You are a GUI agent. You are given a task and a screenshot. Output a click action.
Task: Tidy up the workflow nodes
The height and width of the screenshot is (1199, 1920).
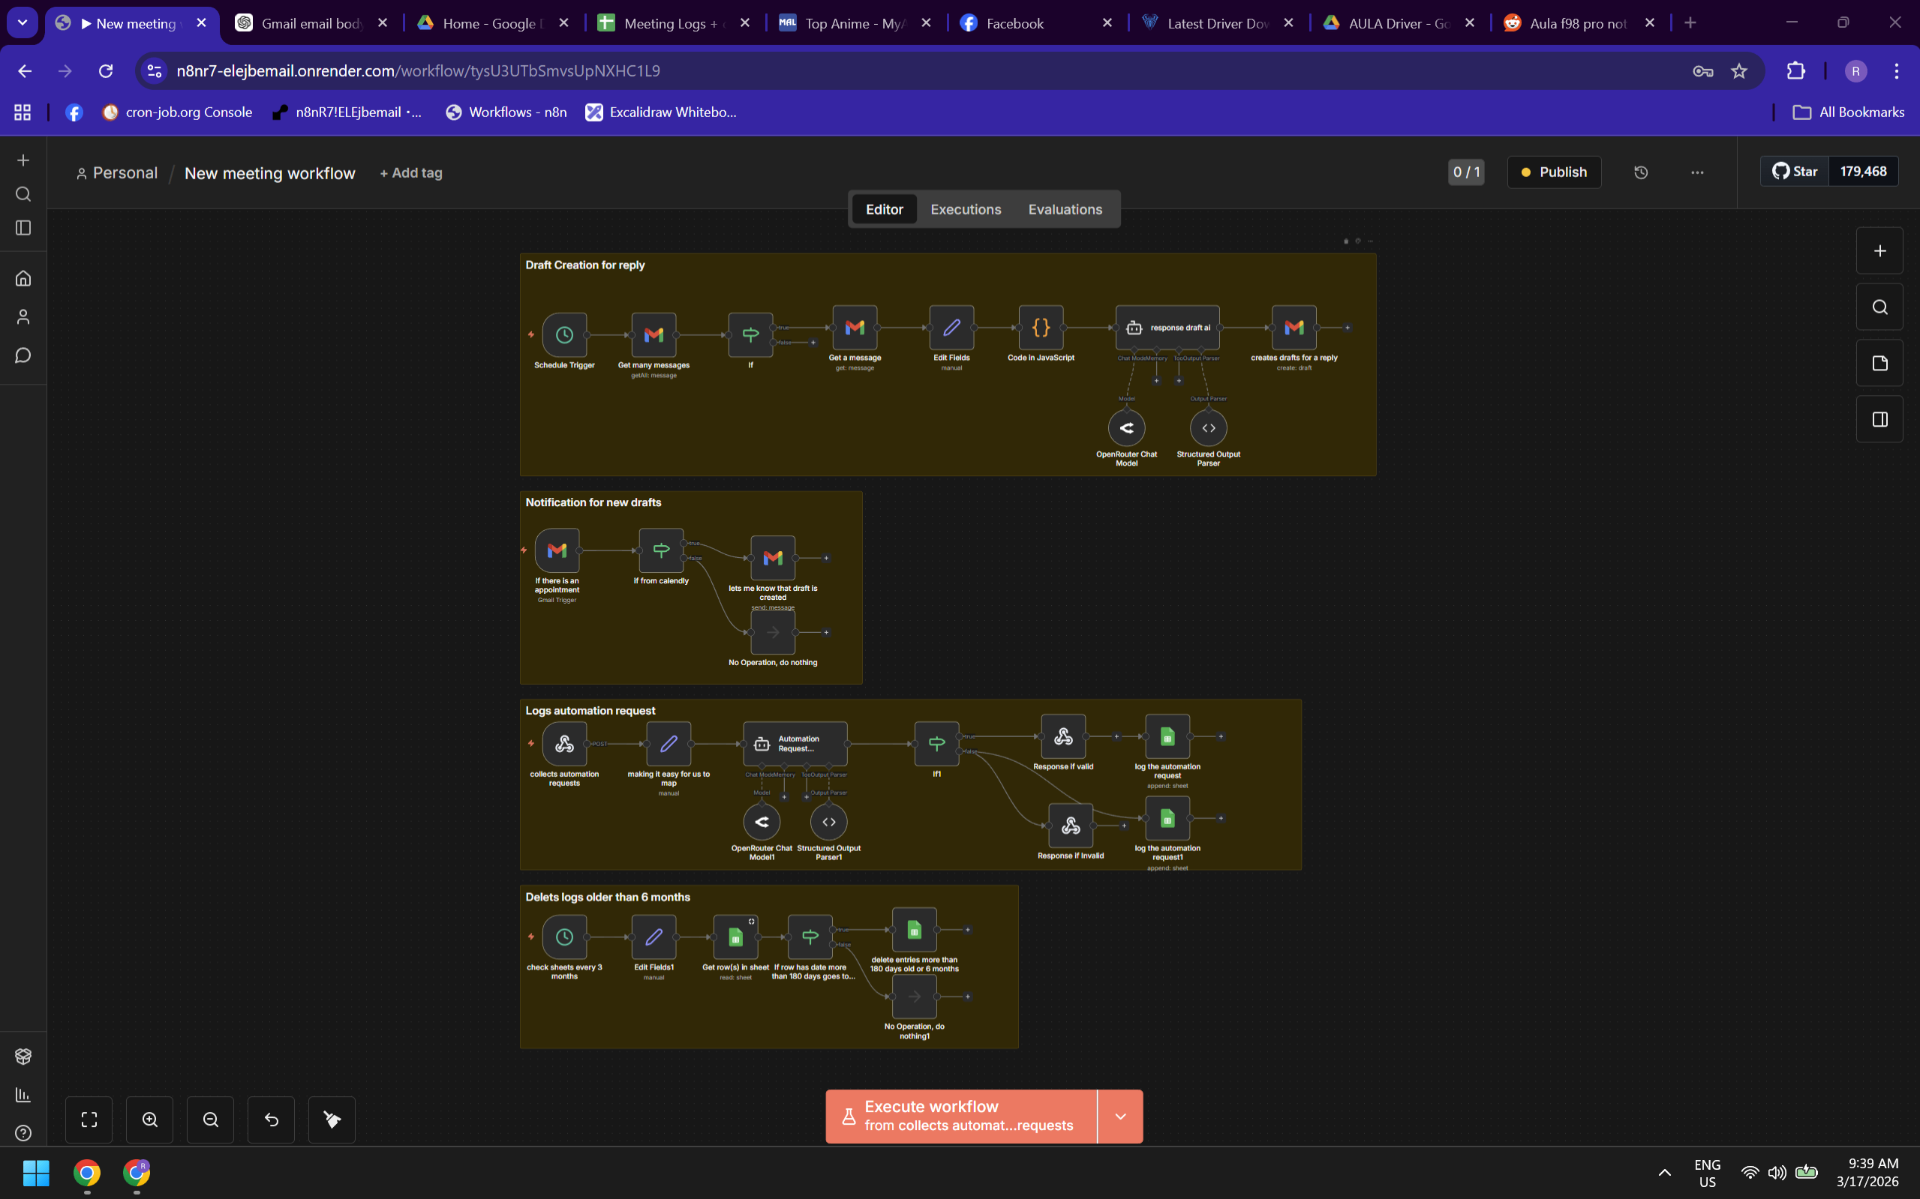pyautogui.click(x=332, y=1120)
